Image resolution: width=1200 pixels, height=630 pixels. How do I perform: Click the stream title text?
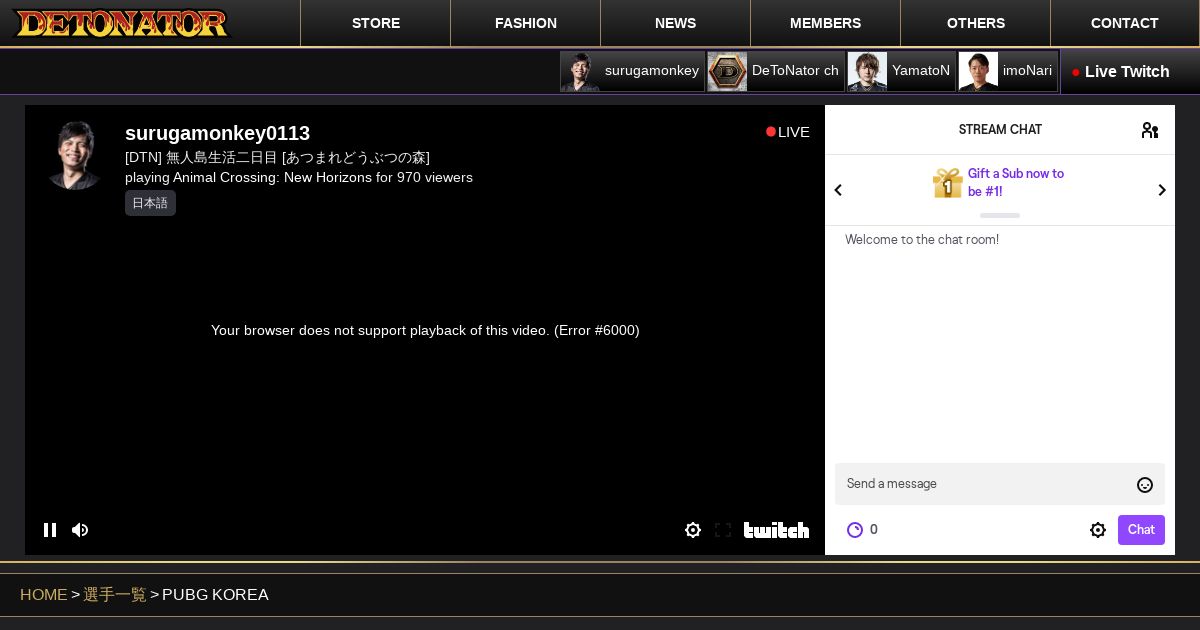(277, 157)
